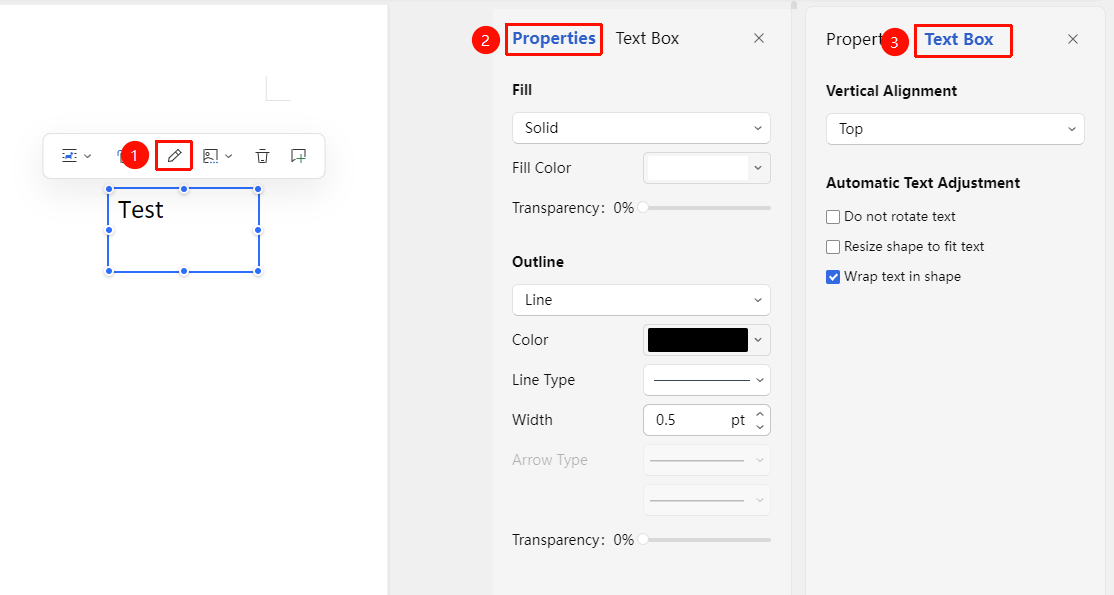
Task: Delete the text box with the trash icon
Action: point(263,156)
